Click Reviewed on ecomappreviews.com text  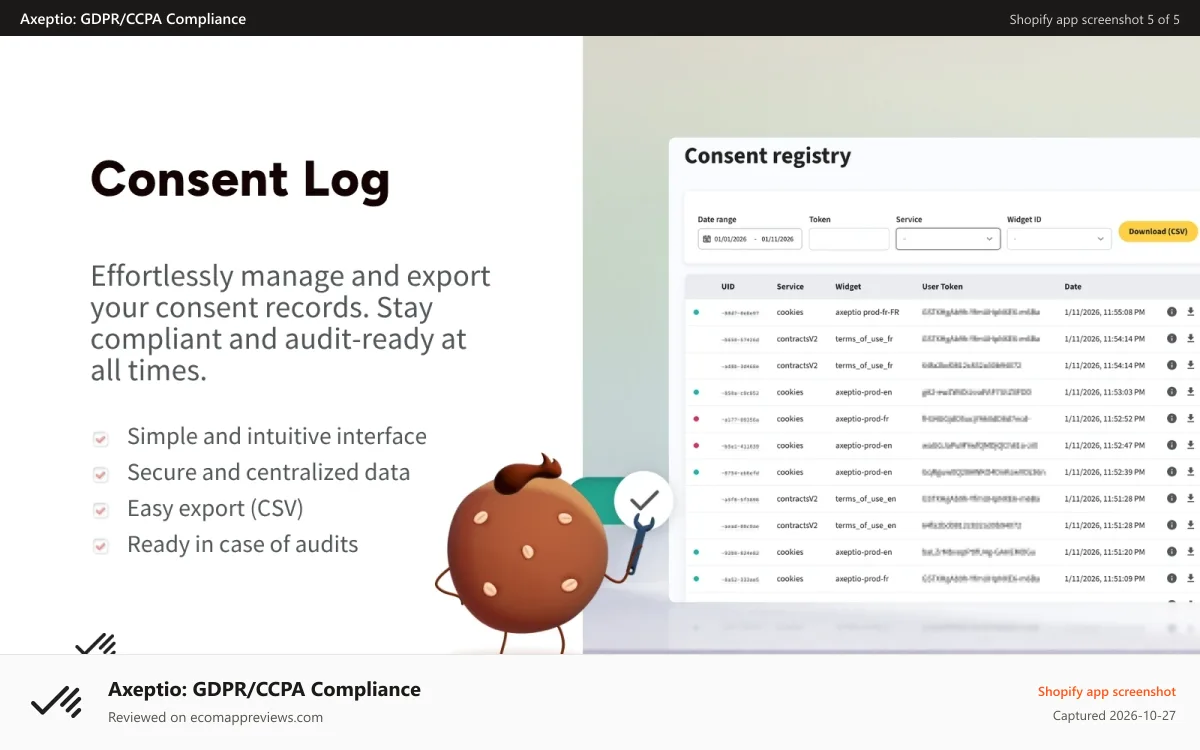pos(215,717)
